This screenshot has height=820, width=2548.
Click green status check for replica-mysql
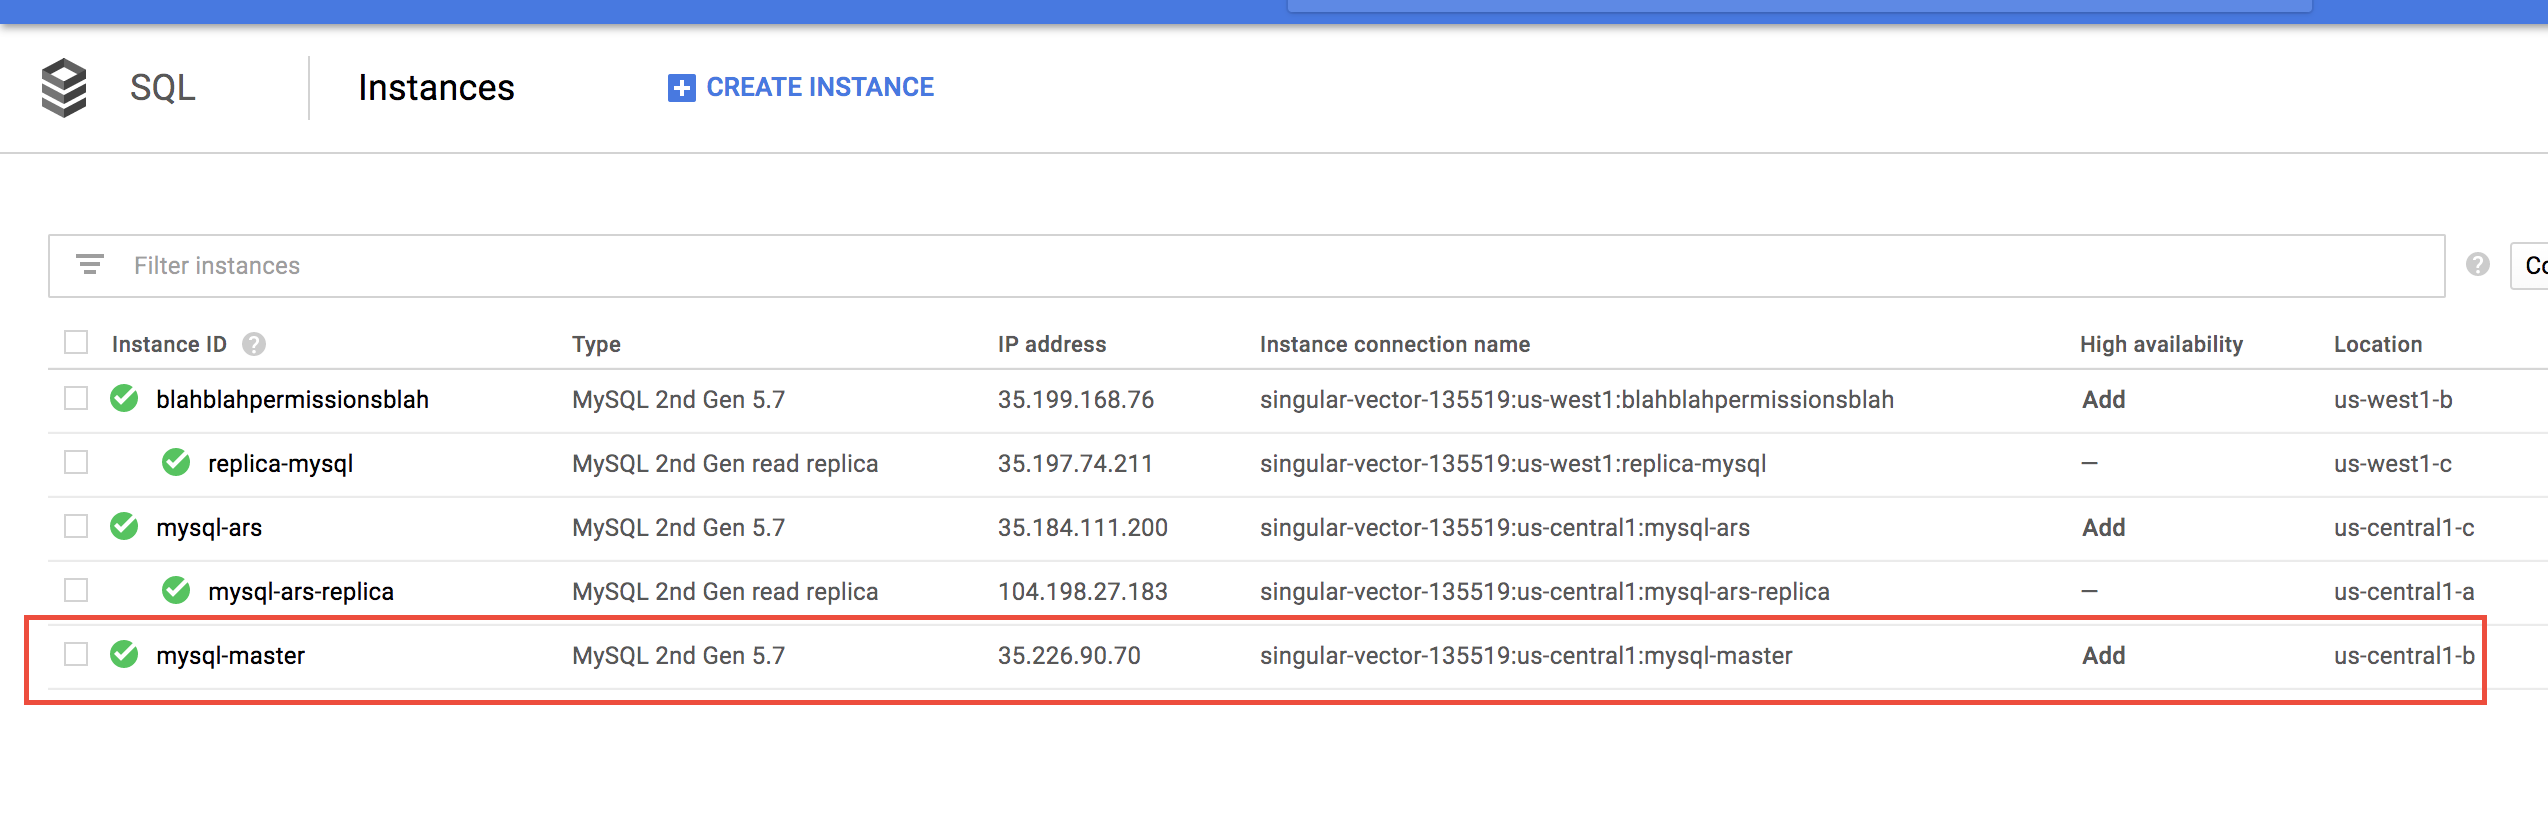point(176,463)
